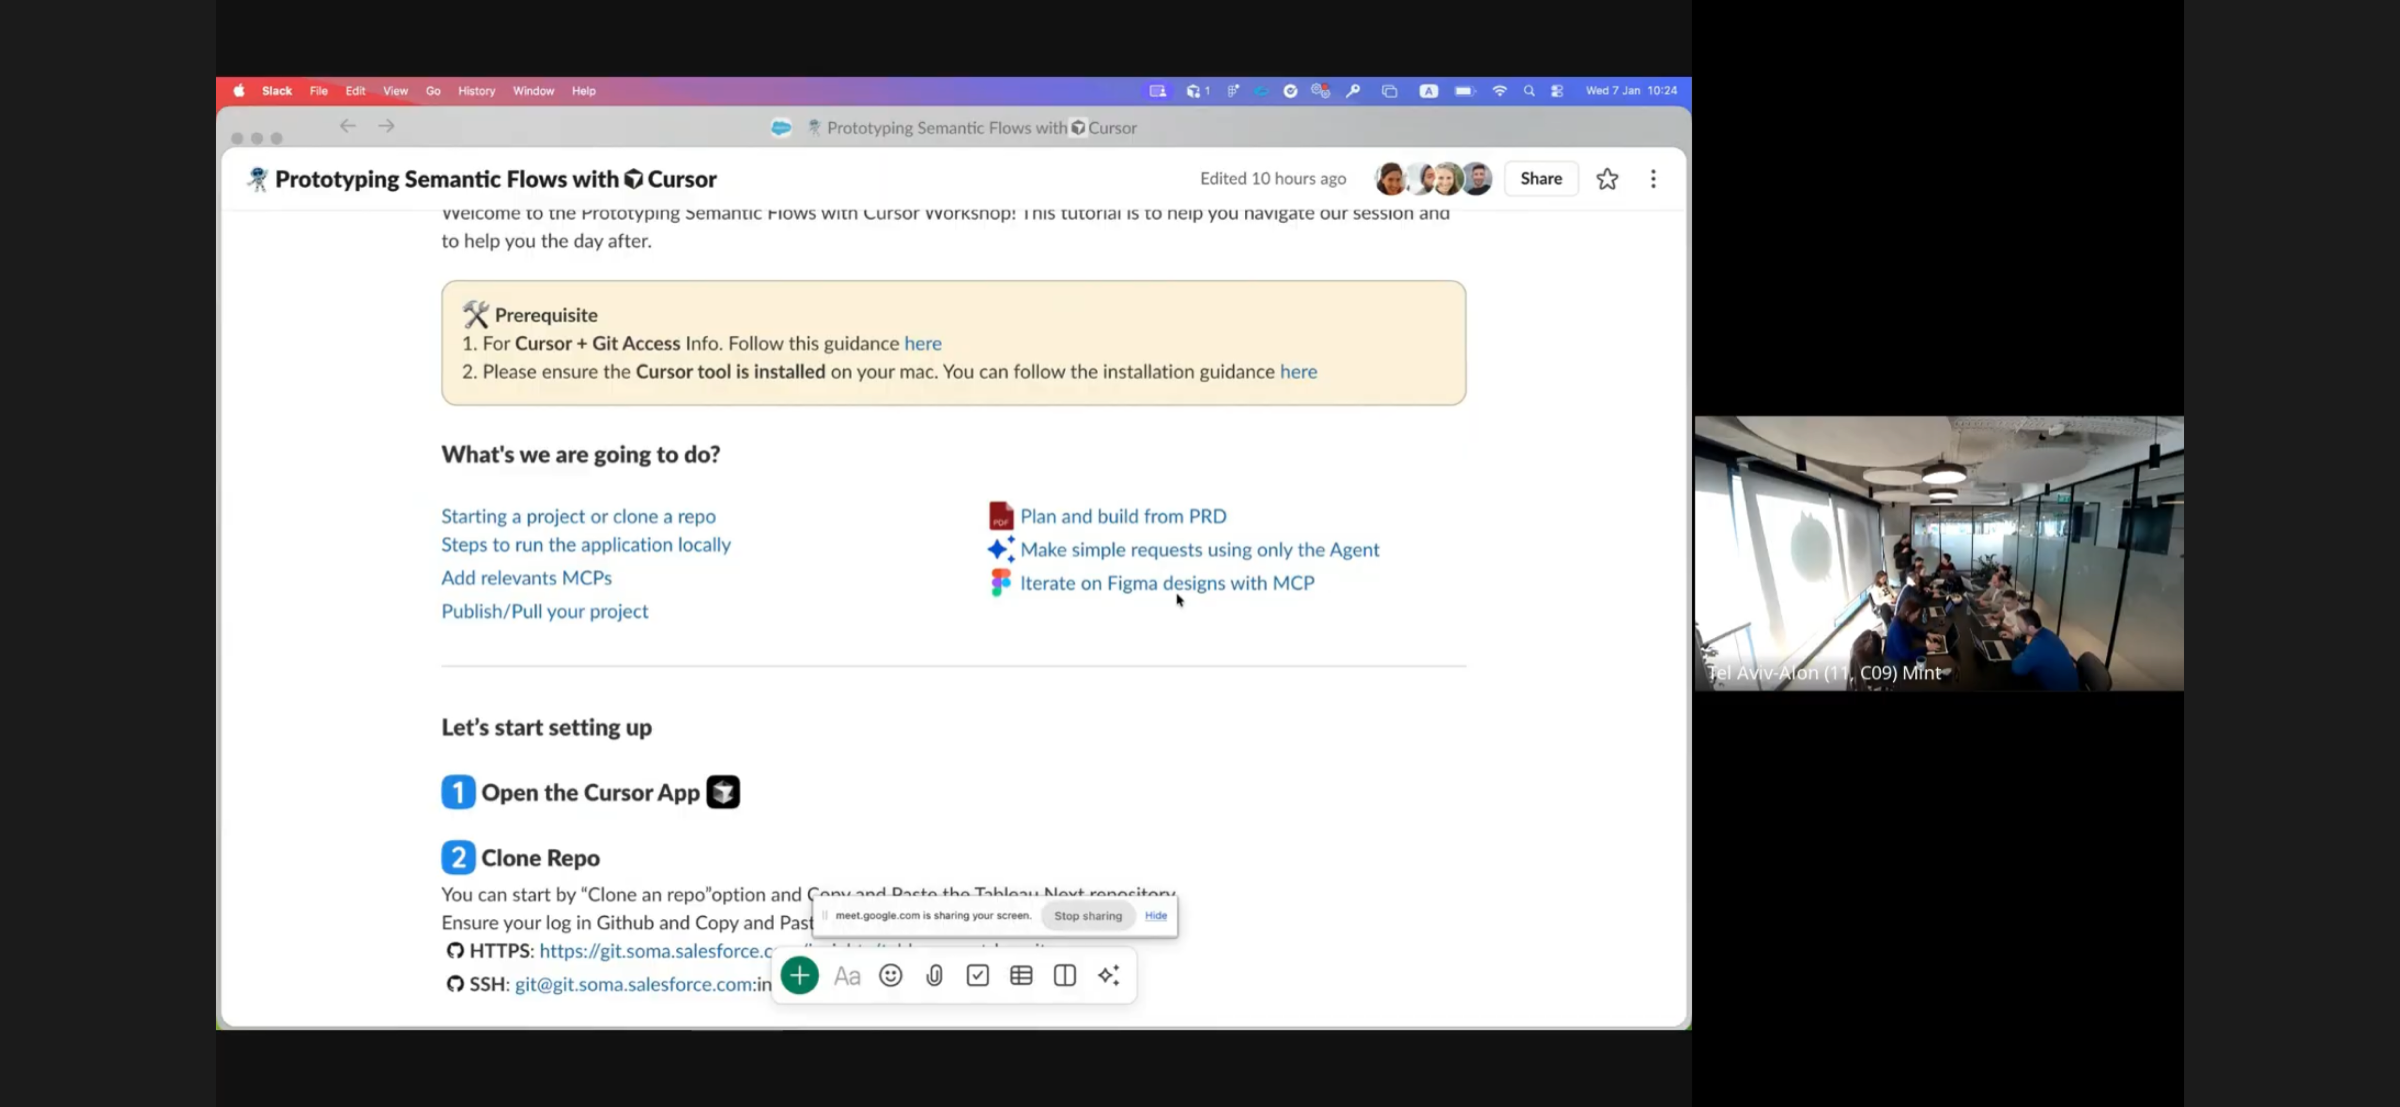Open 'Add relevants MCPs' link
Image resolution: width=2400 pixels, height=1107 pixels.
[x=526, y=577]
